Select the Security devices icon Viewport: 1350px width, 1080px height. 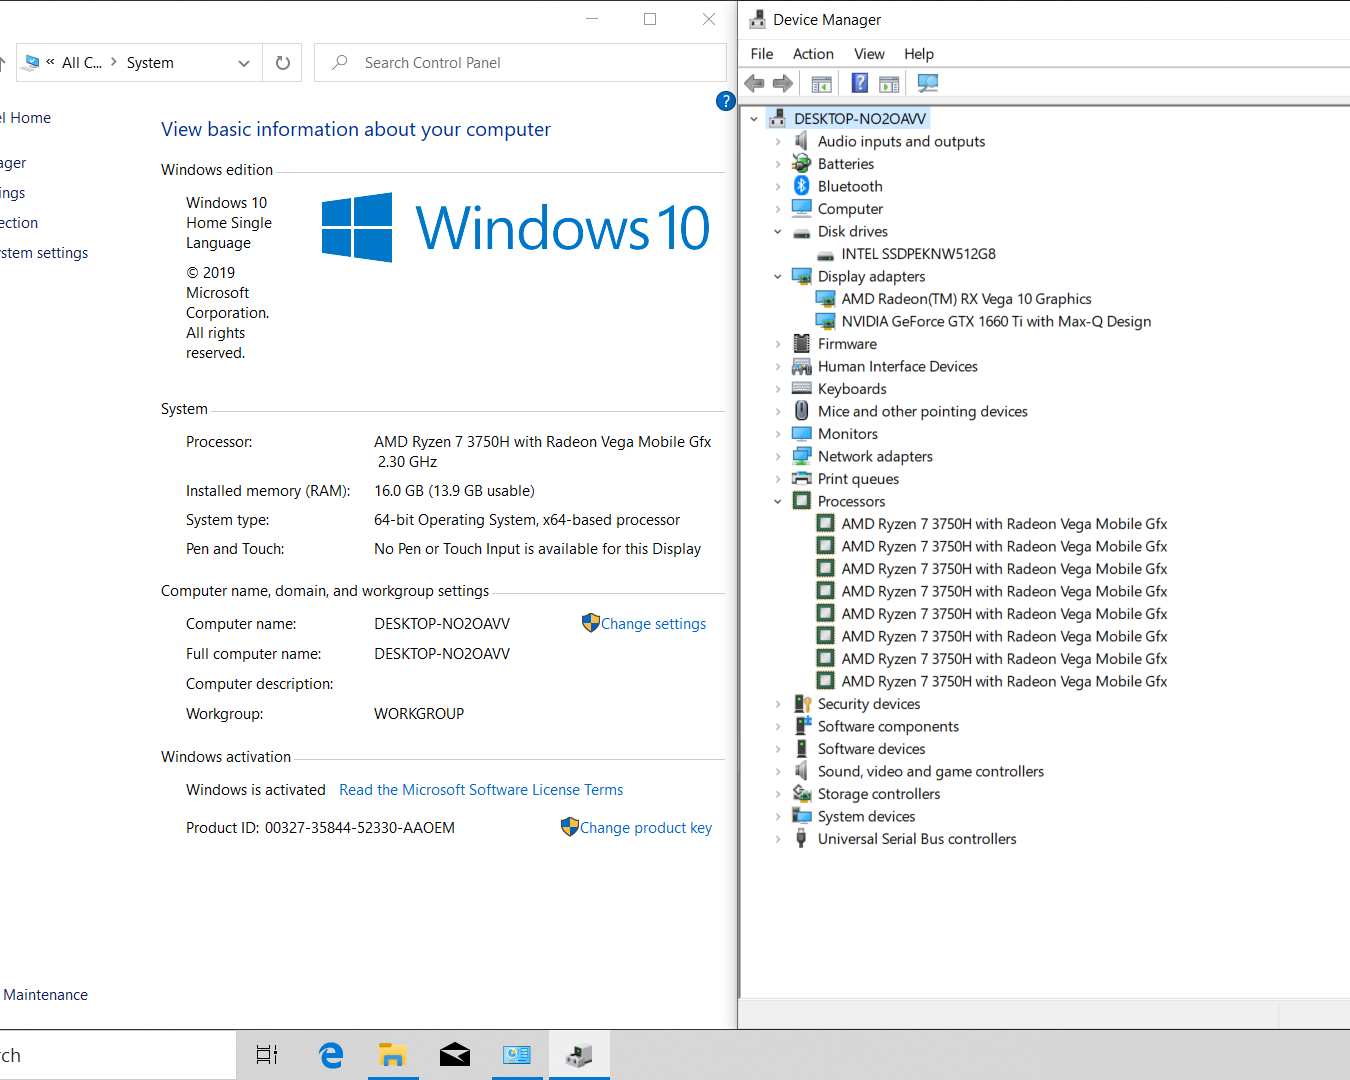[x=801, y=704]
